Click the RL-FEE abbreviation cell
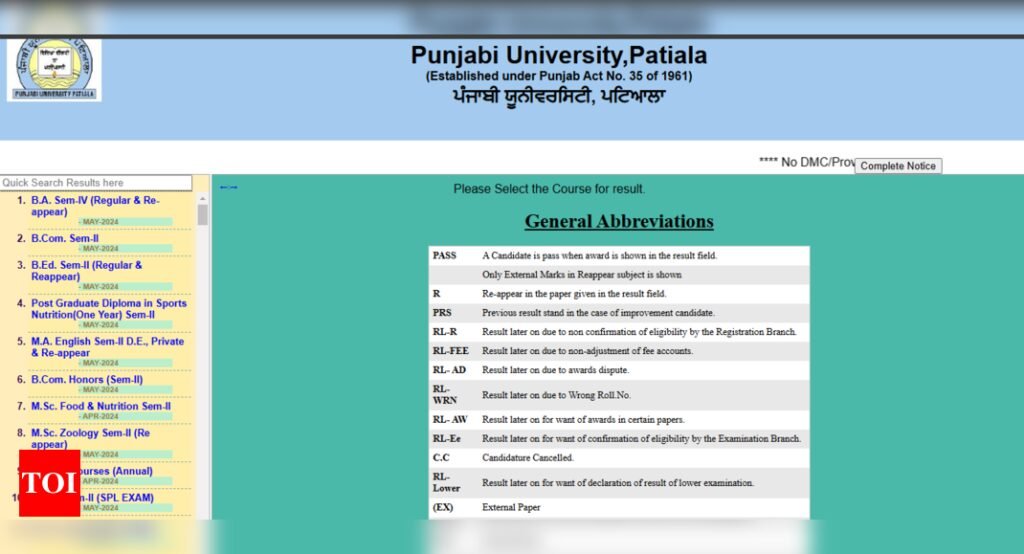 tap(451, 351)
